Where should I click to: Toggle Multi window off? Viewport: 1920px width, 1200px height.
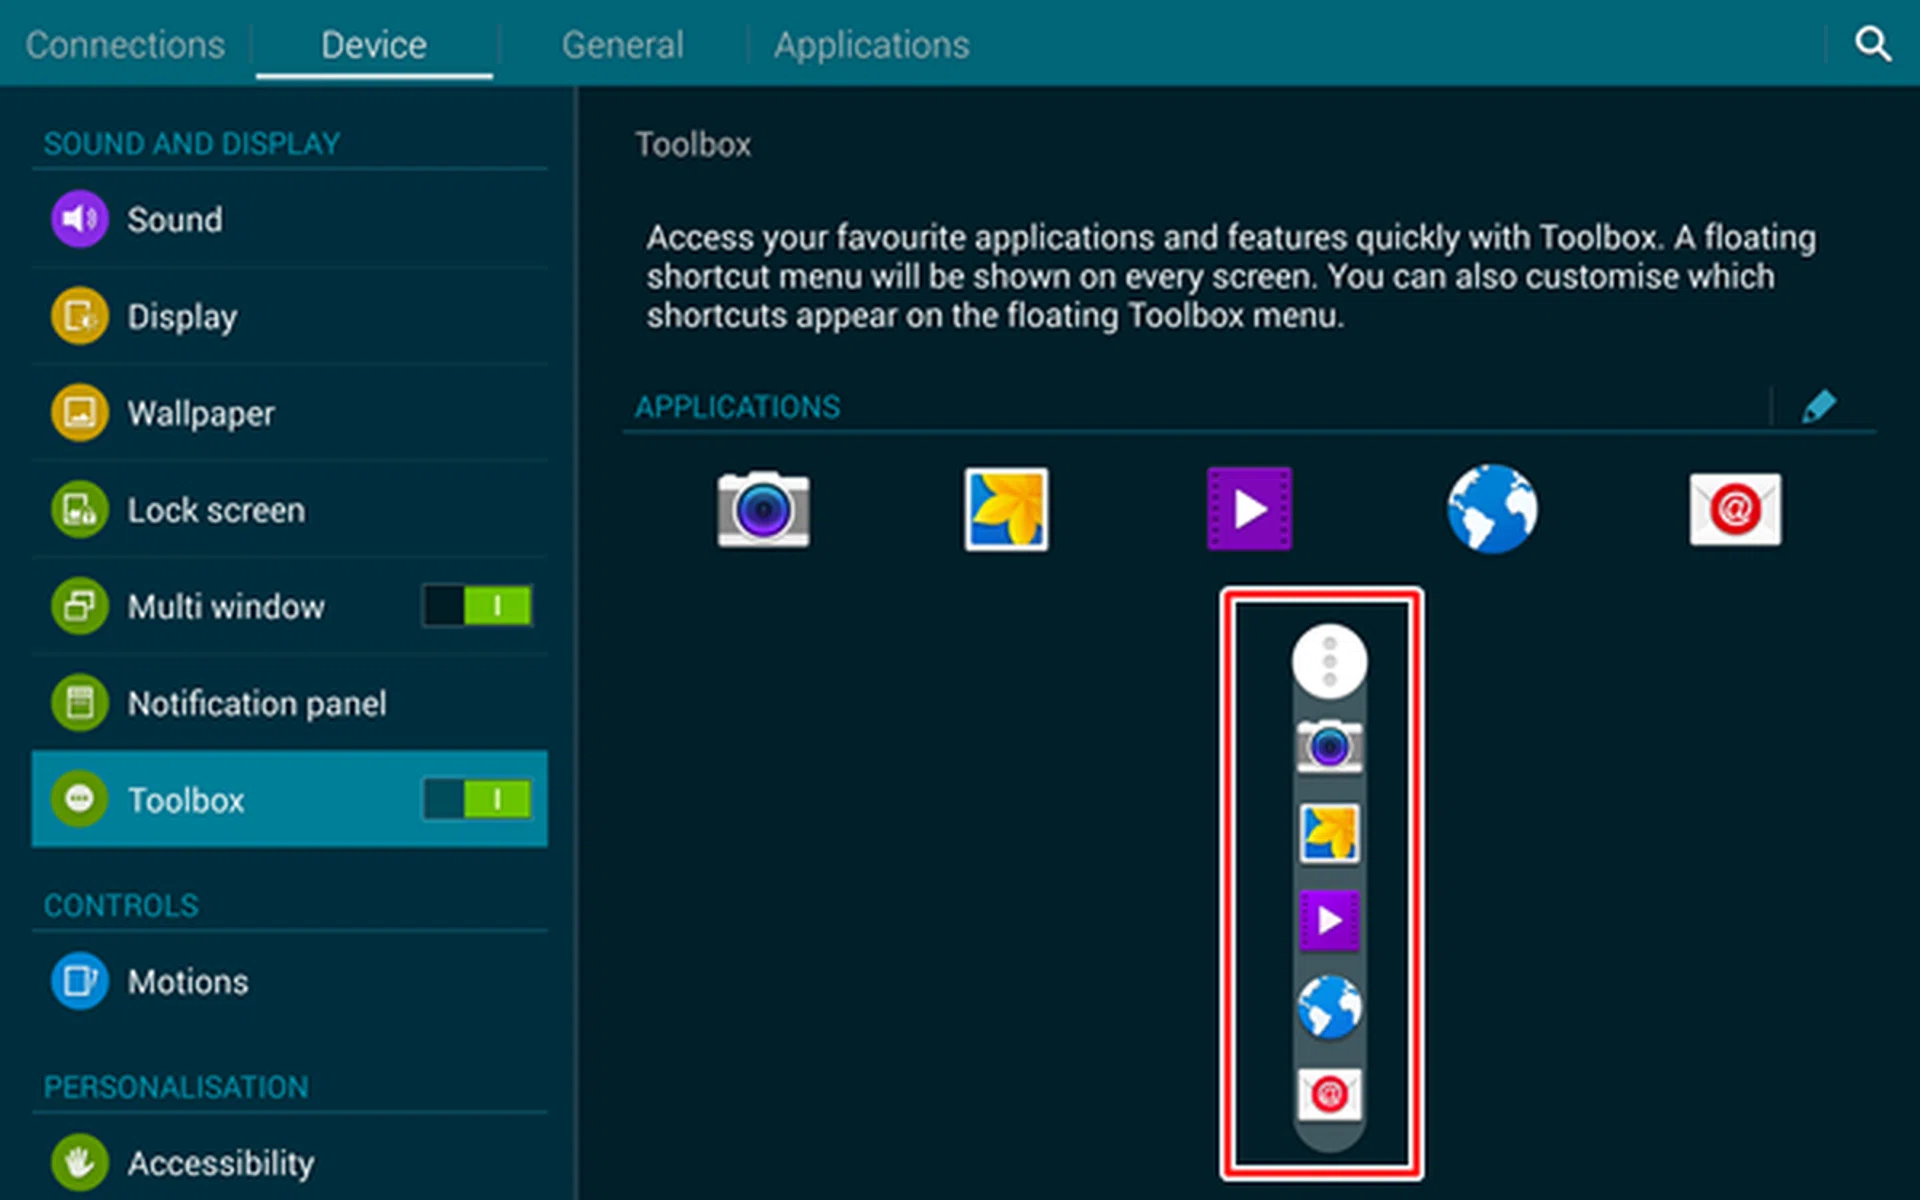click(477, 605)
